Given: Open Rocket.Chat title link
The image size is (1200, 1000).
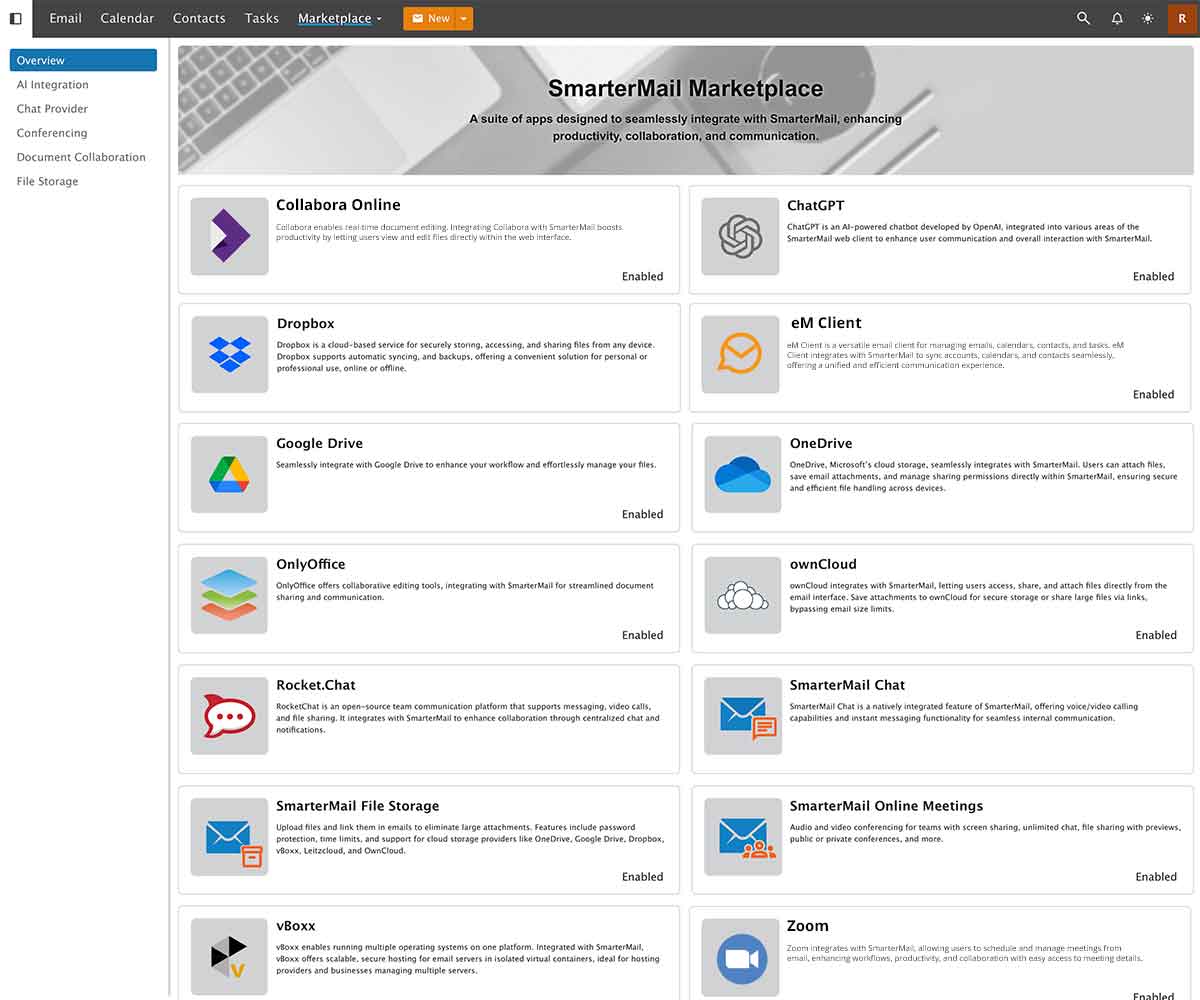Looking at the screenshot, I should point(316,685).
